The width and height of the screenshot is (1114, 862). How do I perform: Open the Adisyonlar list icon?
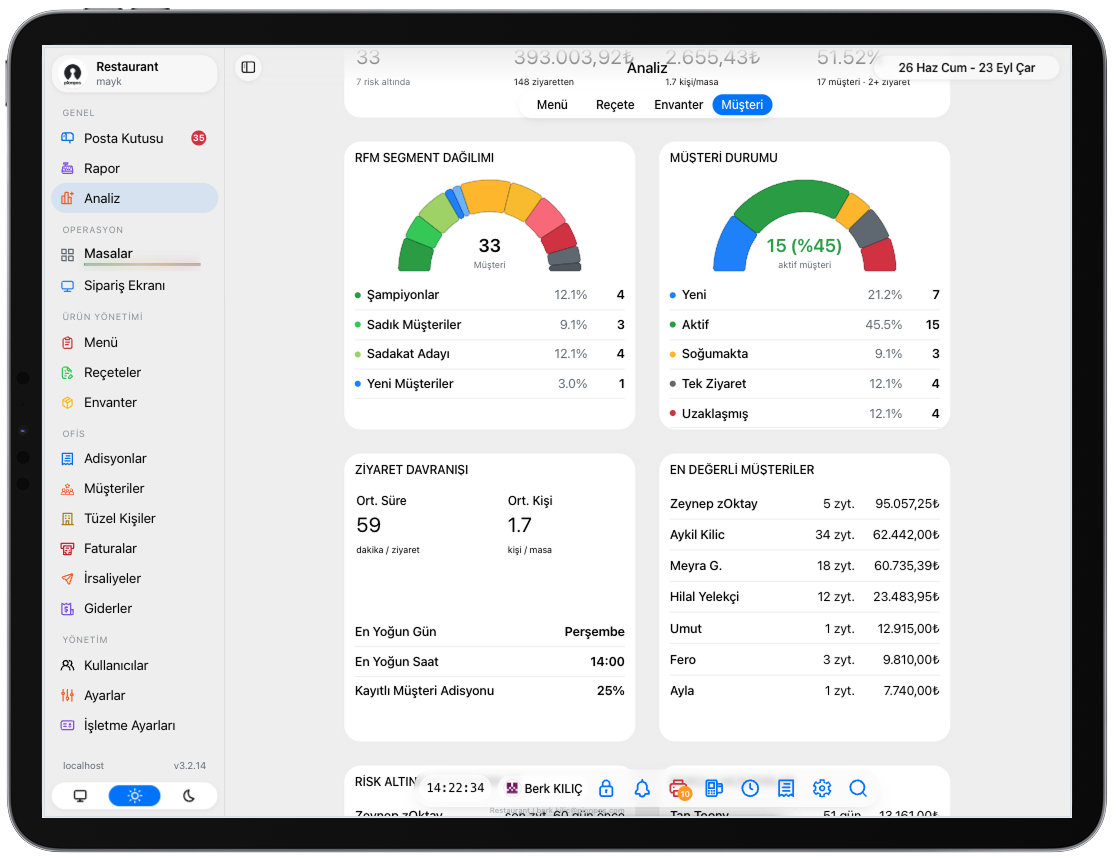pyautogui.click(x=67, y=458)
